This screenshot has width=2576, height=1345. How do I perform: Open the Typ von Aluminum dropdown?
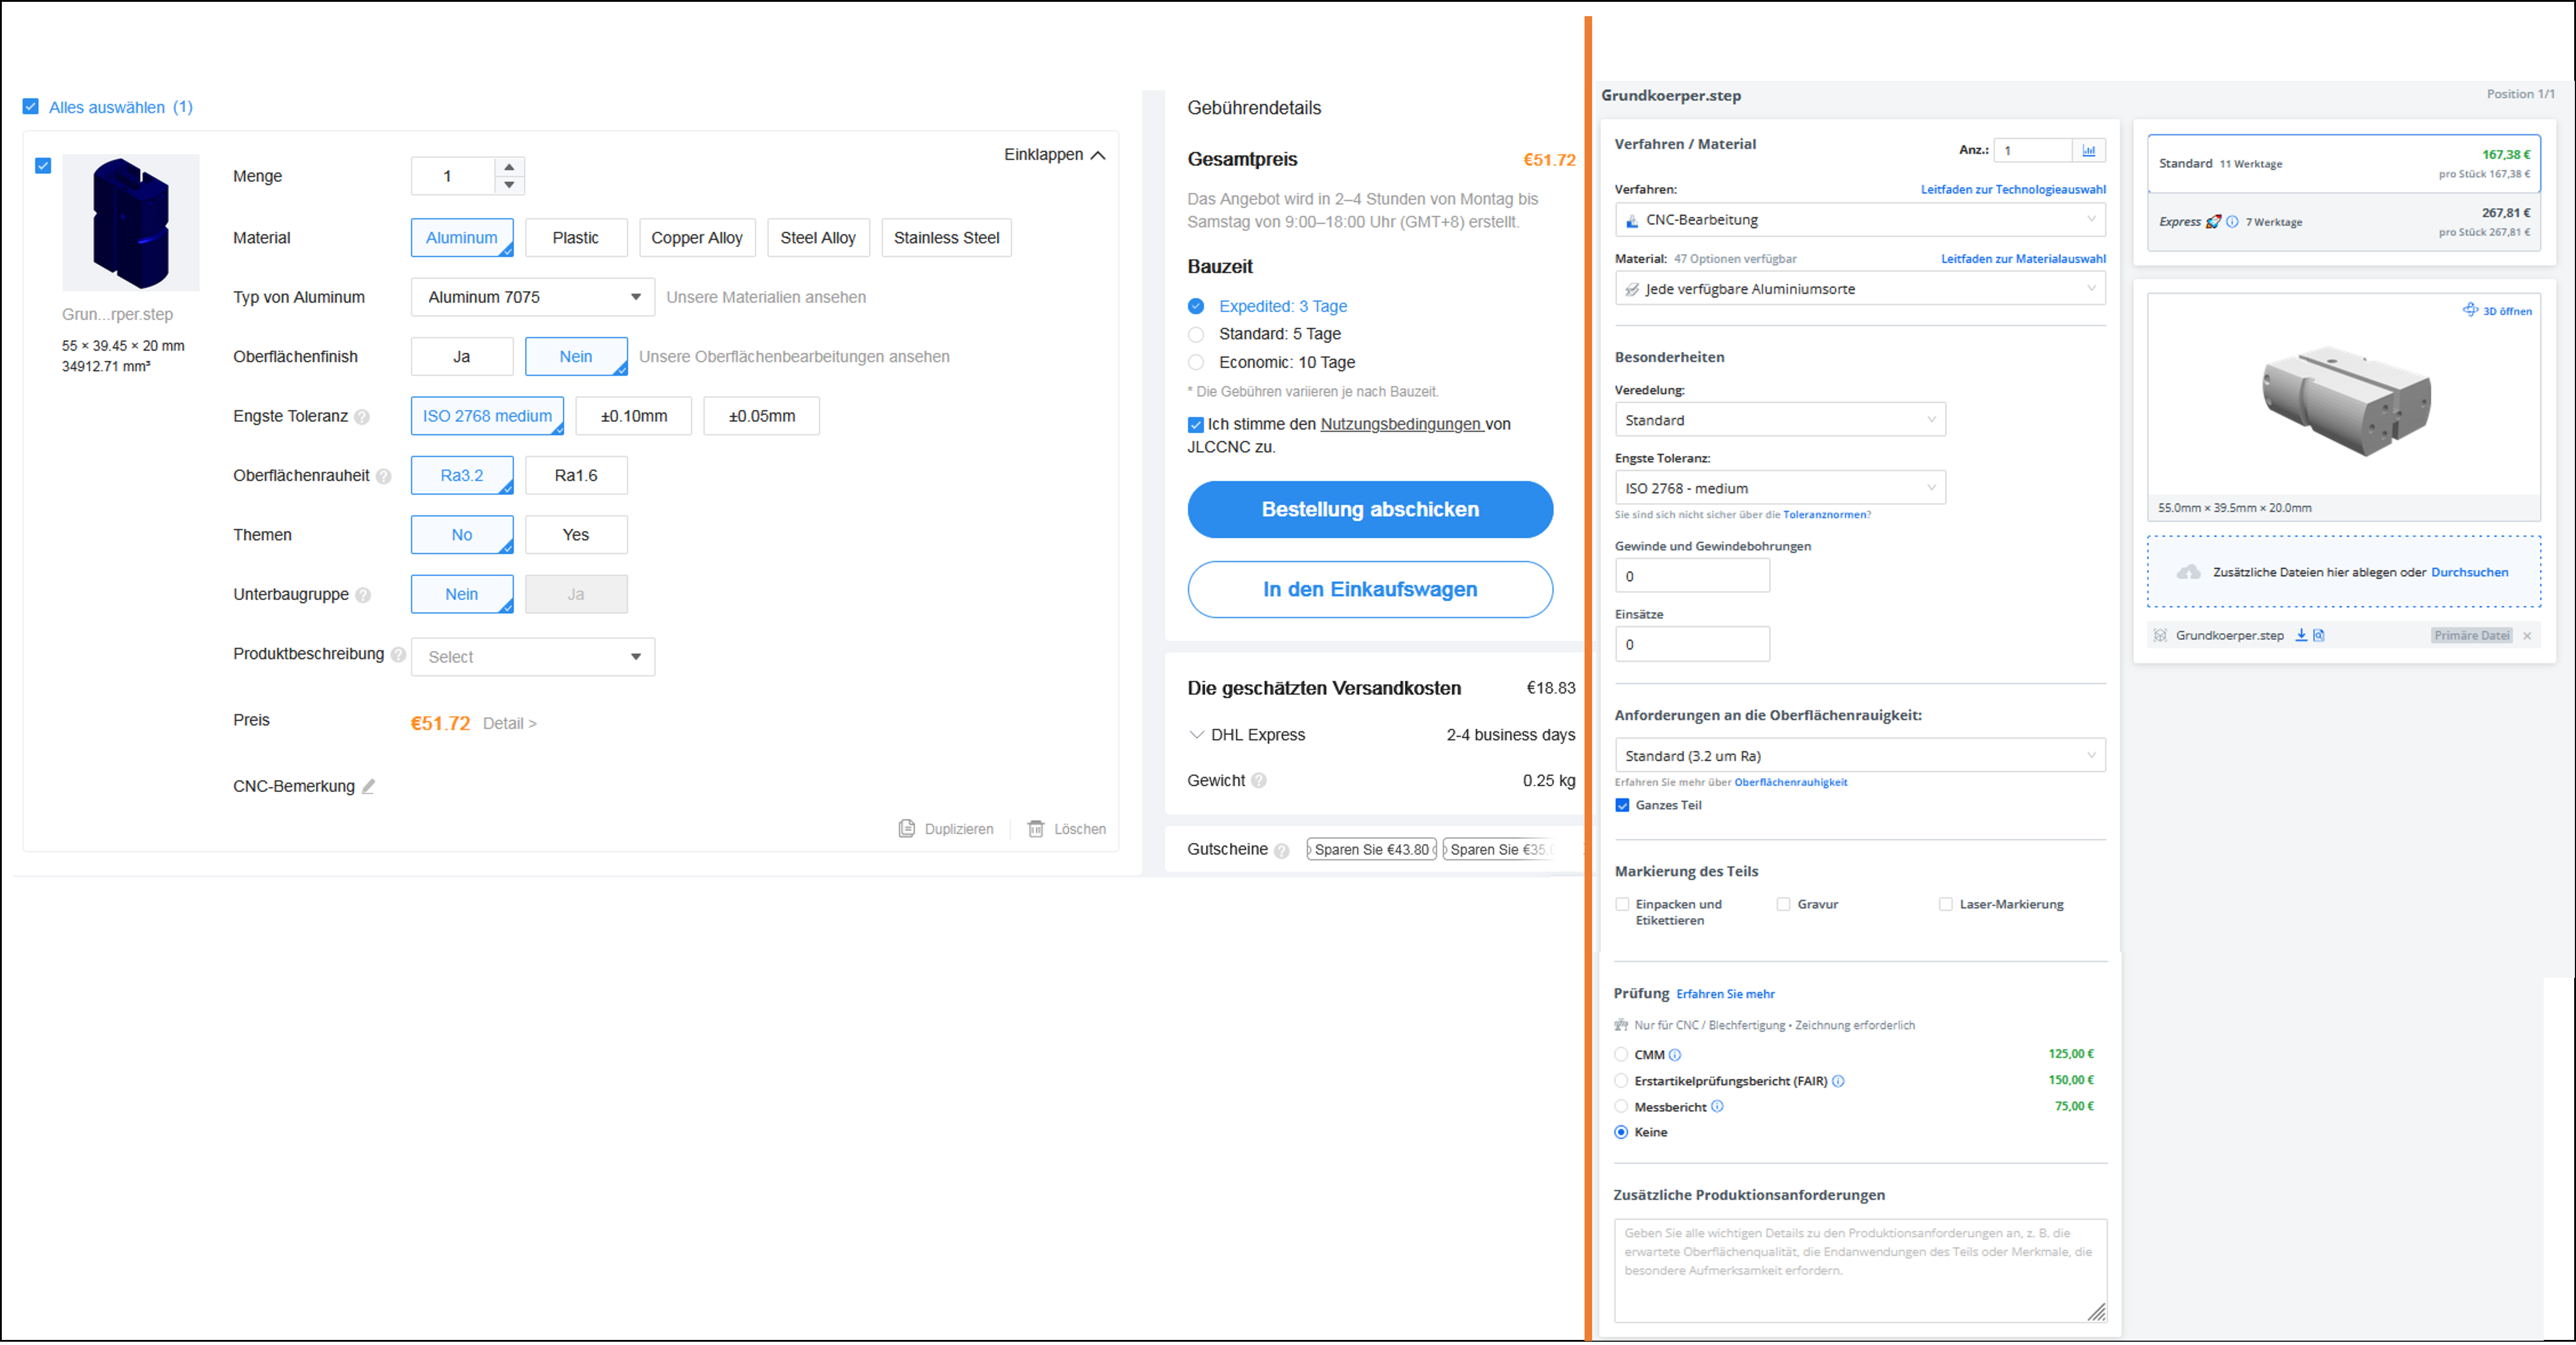[x=533, y=297]
